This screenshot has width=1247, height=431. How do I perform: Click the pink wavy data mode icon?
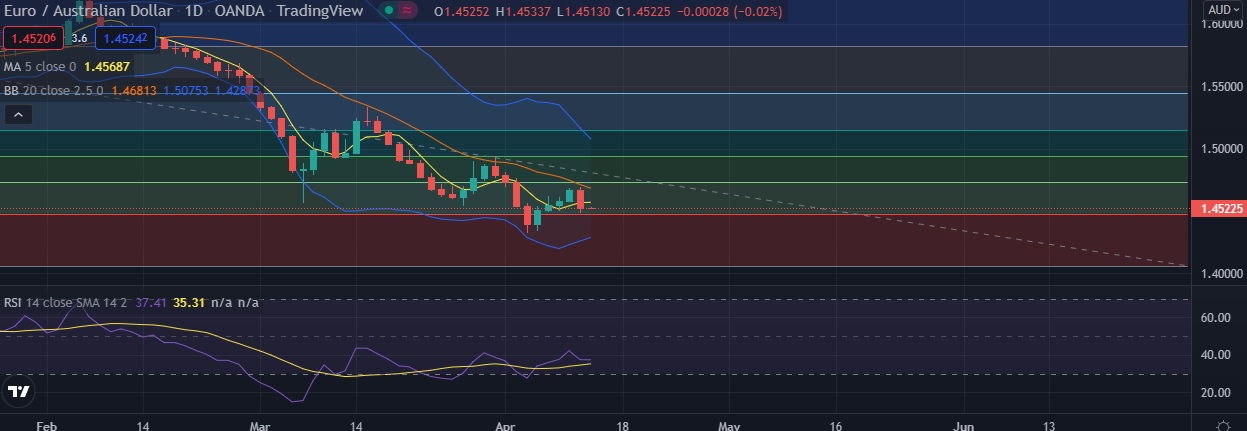pos(405,11)
